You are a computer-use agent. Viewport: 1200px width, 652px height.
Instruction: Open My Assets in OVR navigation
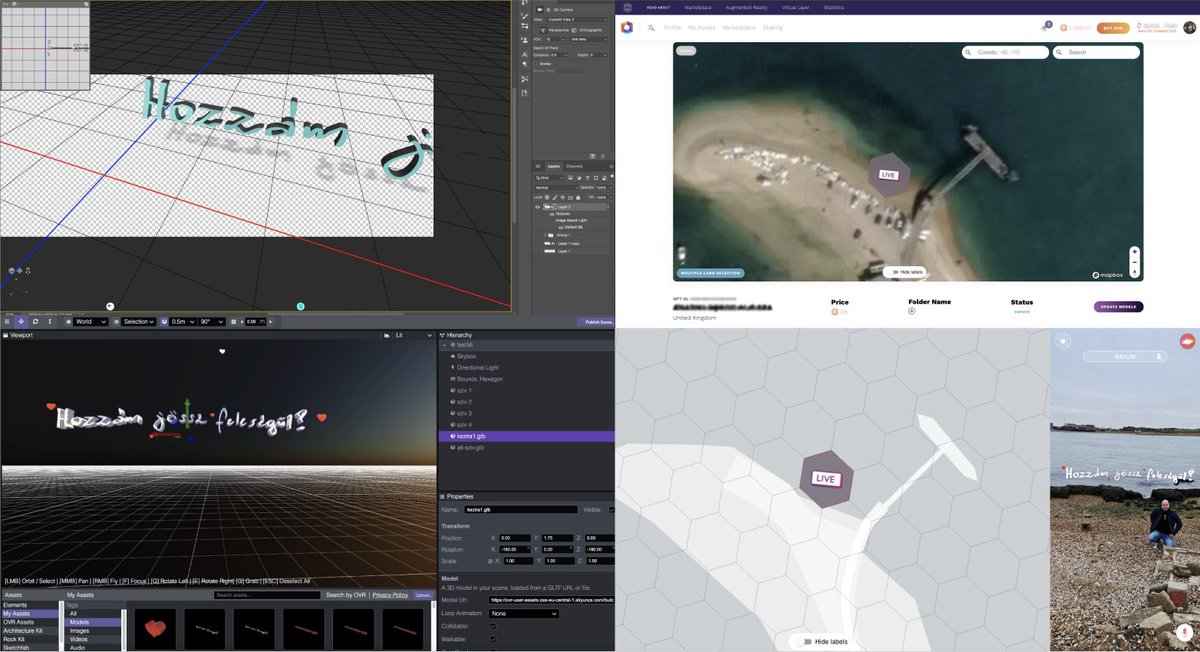point(701,27)
